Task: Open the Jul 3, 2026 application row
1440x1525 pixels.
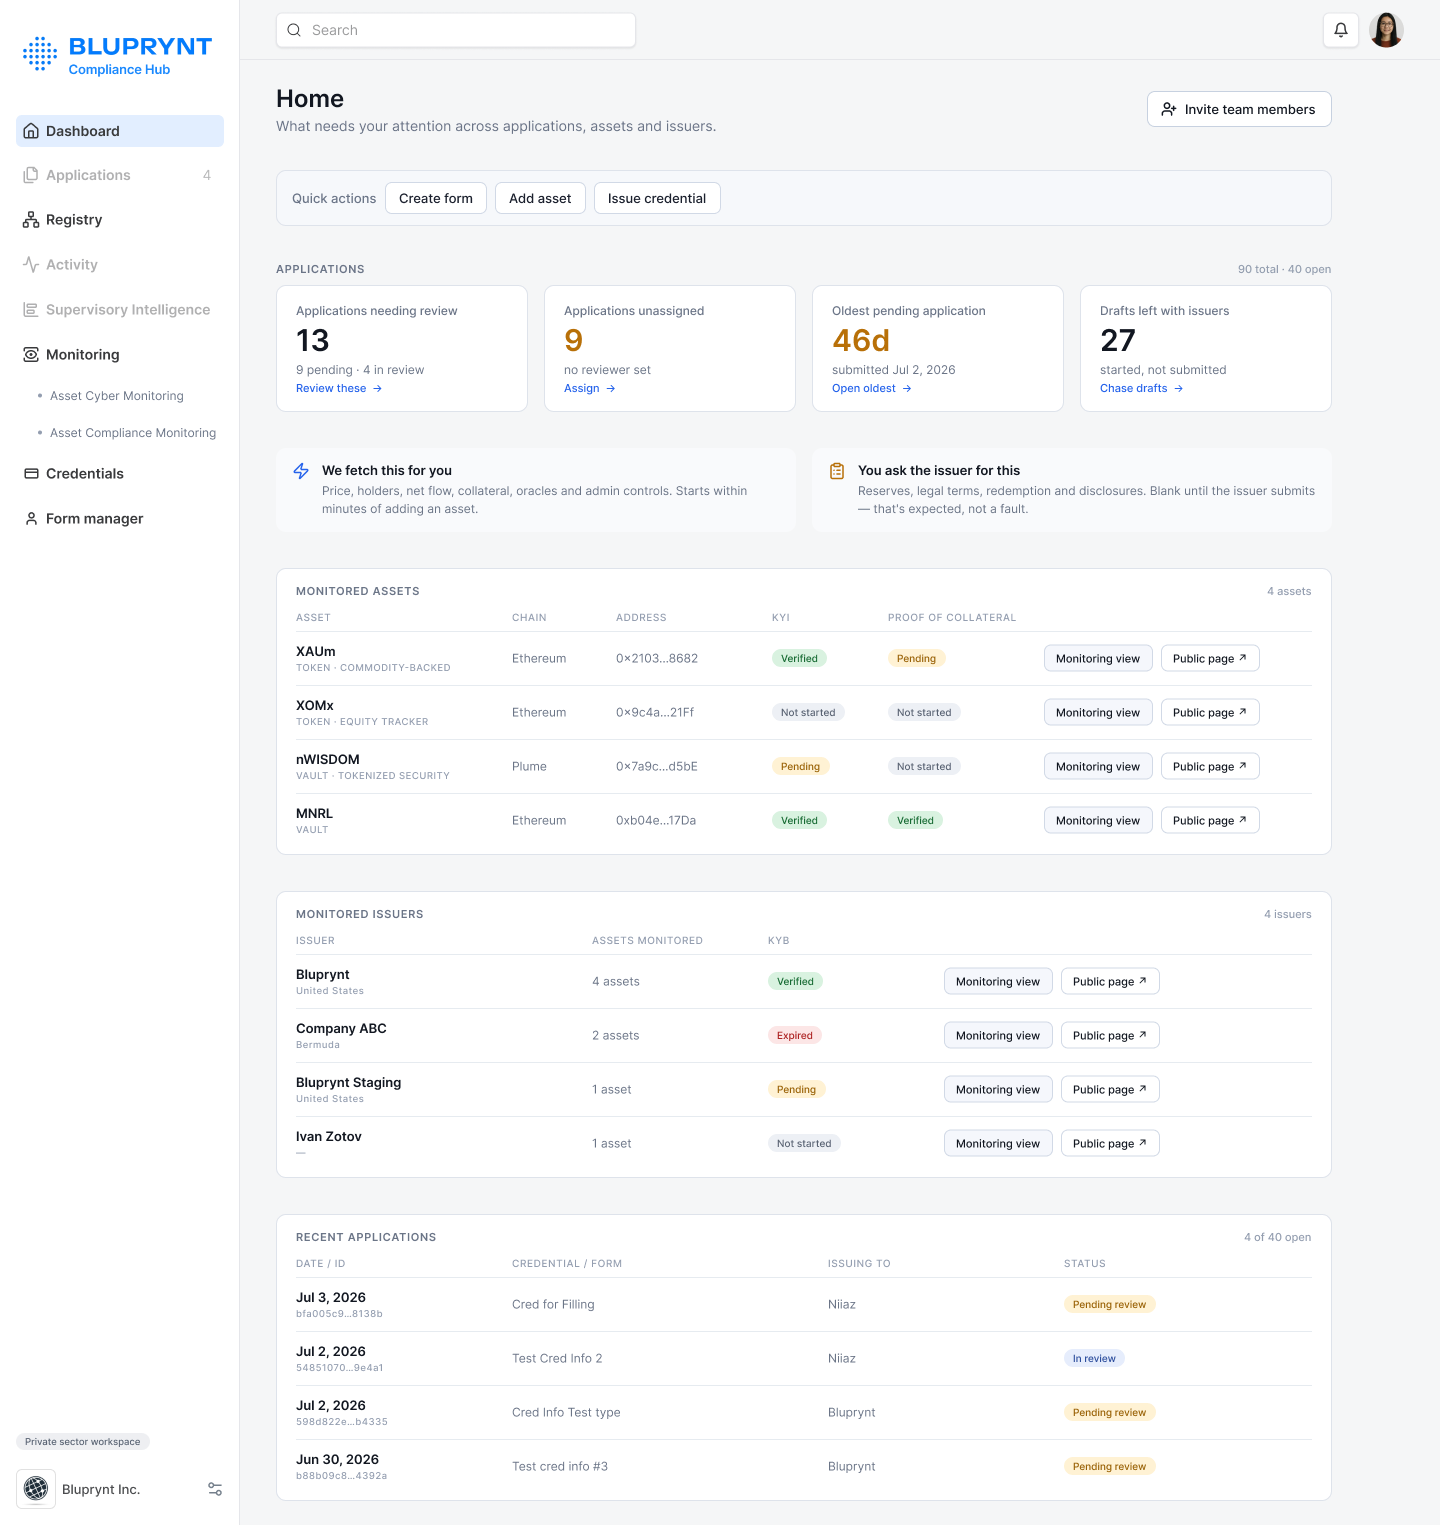Action: click(x=804, y=1304)
